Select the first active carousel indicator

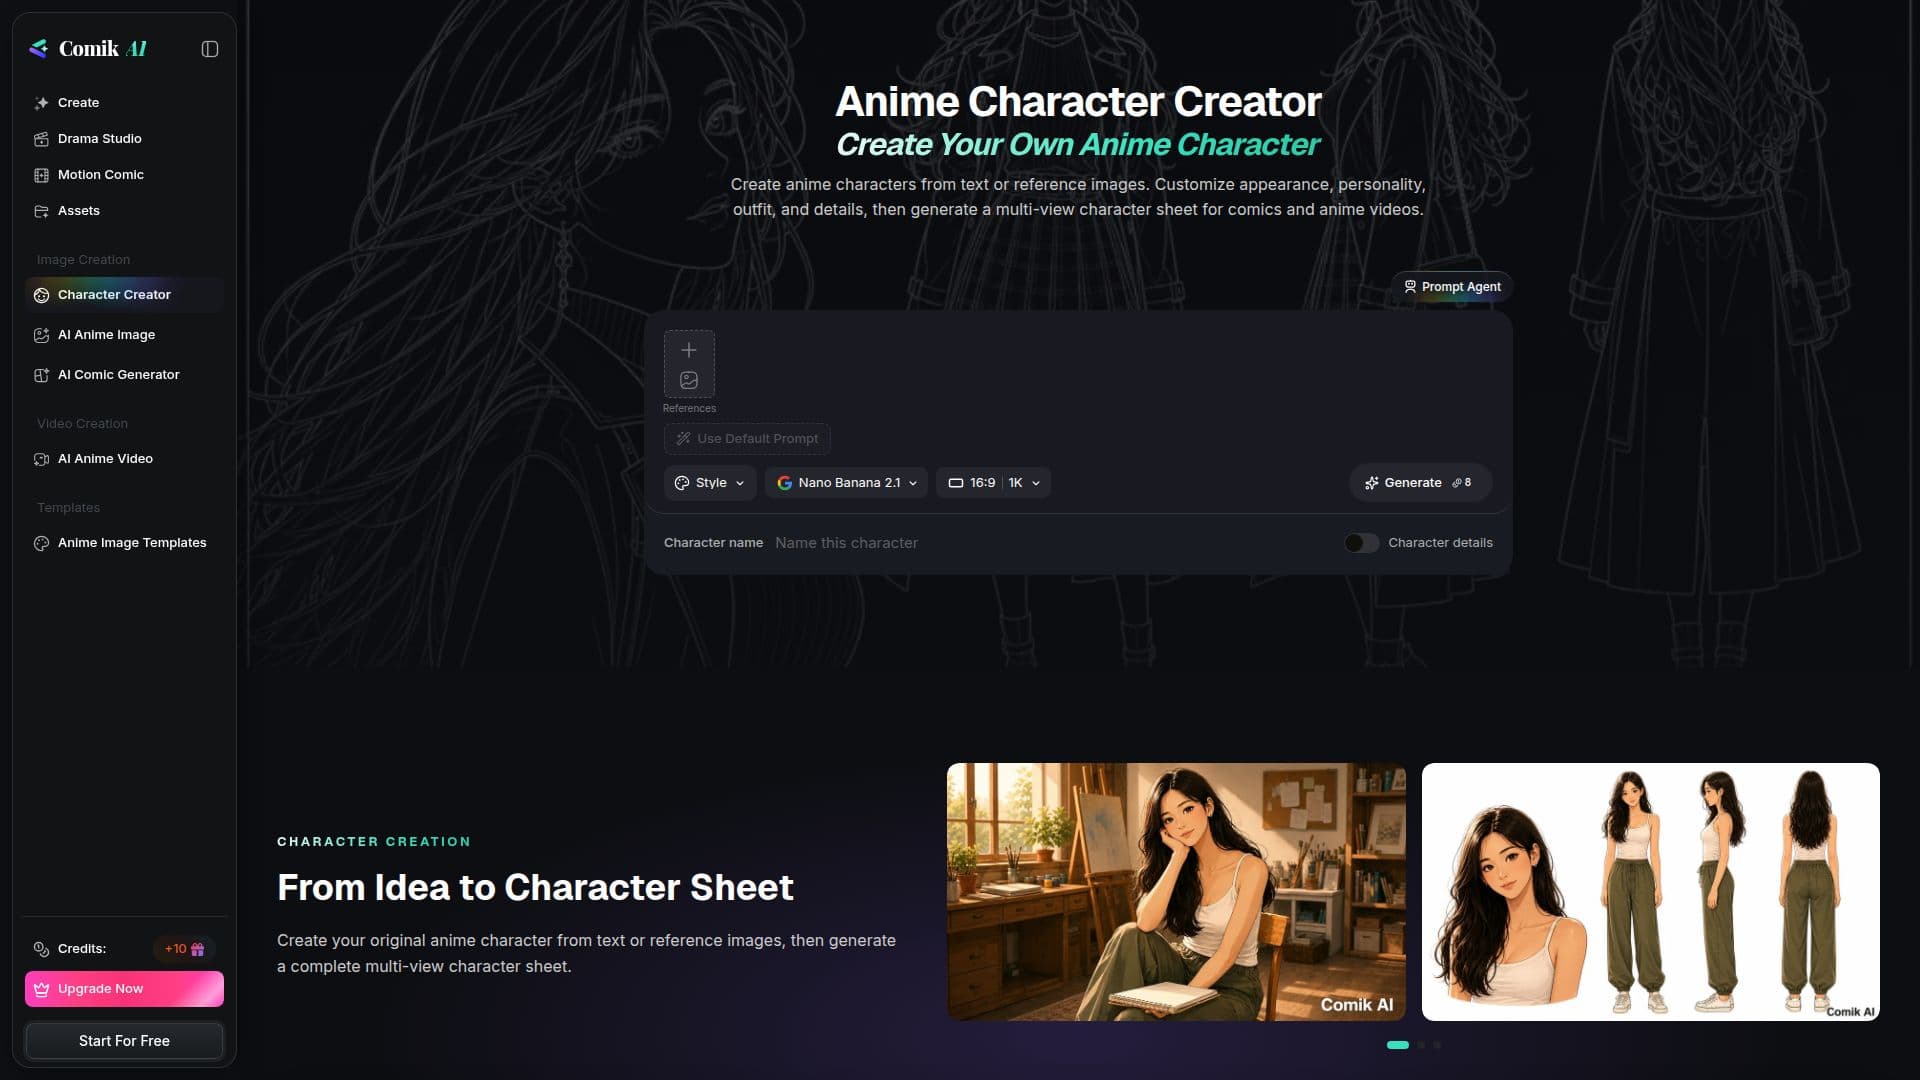coord(1398,1045)
